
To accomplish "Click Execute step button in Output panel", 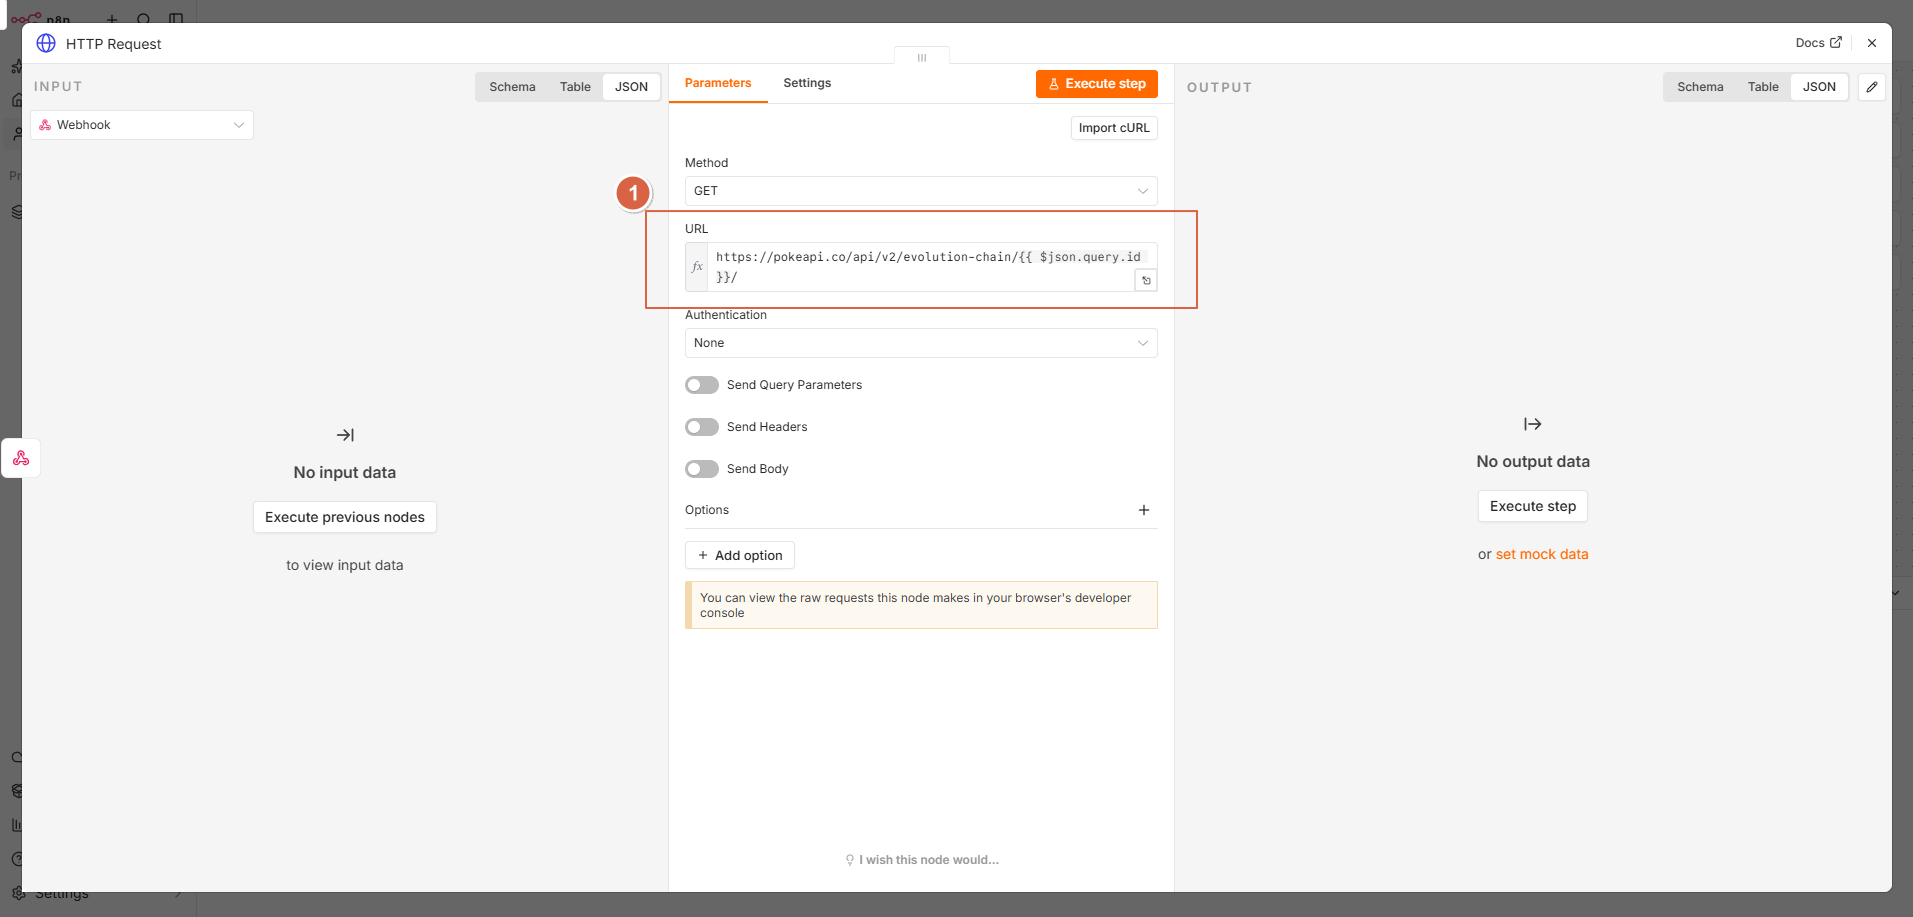I will 1533,506.
